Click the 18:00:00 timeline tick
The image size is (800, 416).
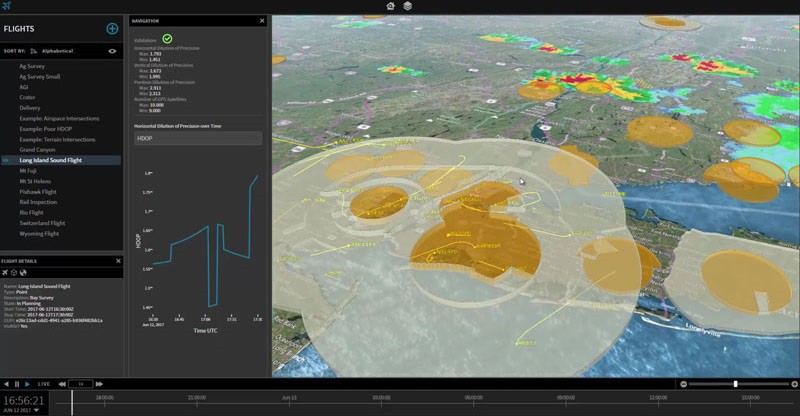[x=105, y=397]
